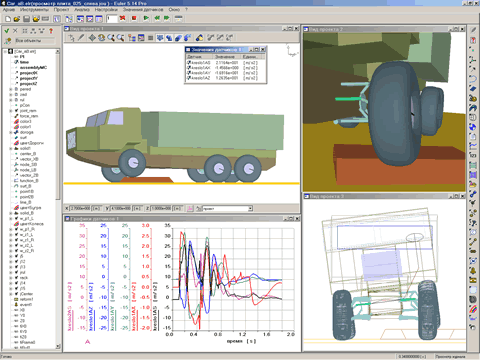Click the red exclamation mark icon
Image resolution: width=480 pixels, height=360 pixels.
pos(51,31)
